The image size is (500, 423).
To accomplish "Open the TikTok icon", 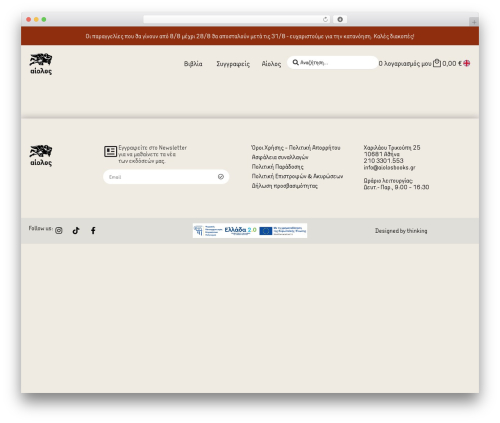I will 76,230.
